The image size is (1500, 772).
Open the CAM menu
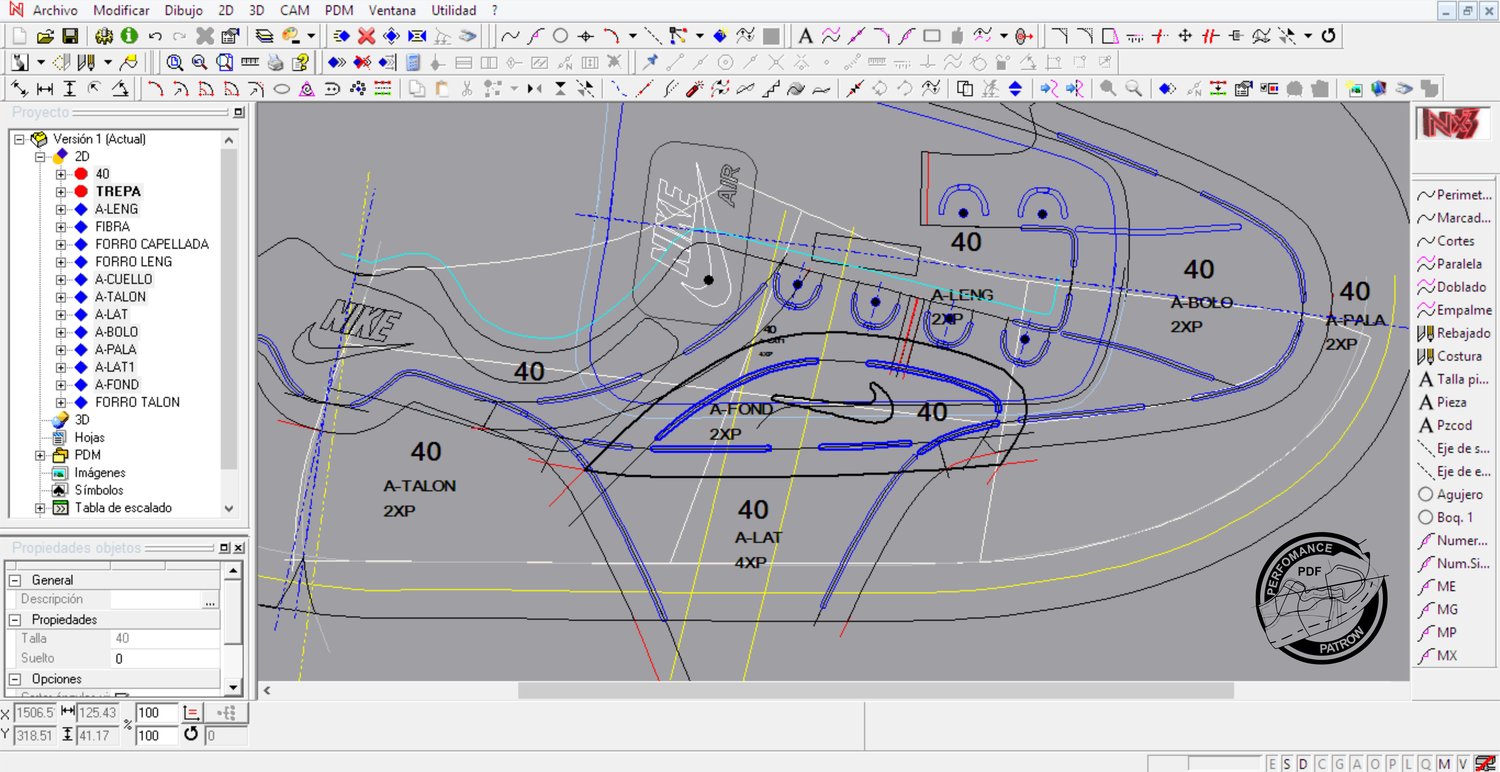(x=294, y=10)
